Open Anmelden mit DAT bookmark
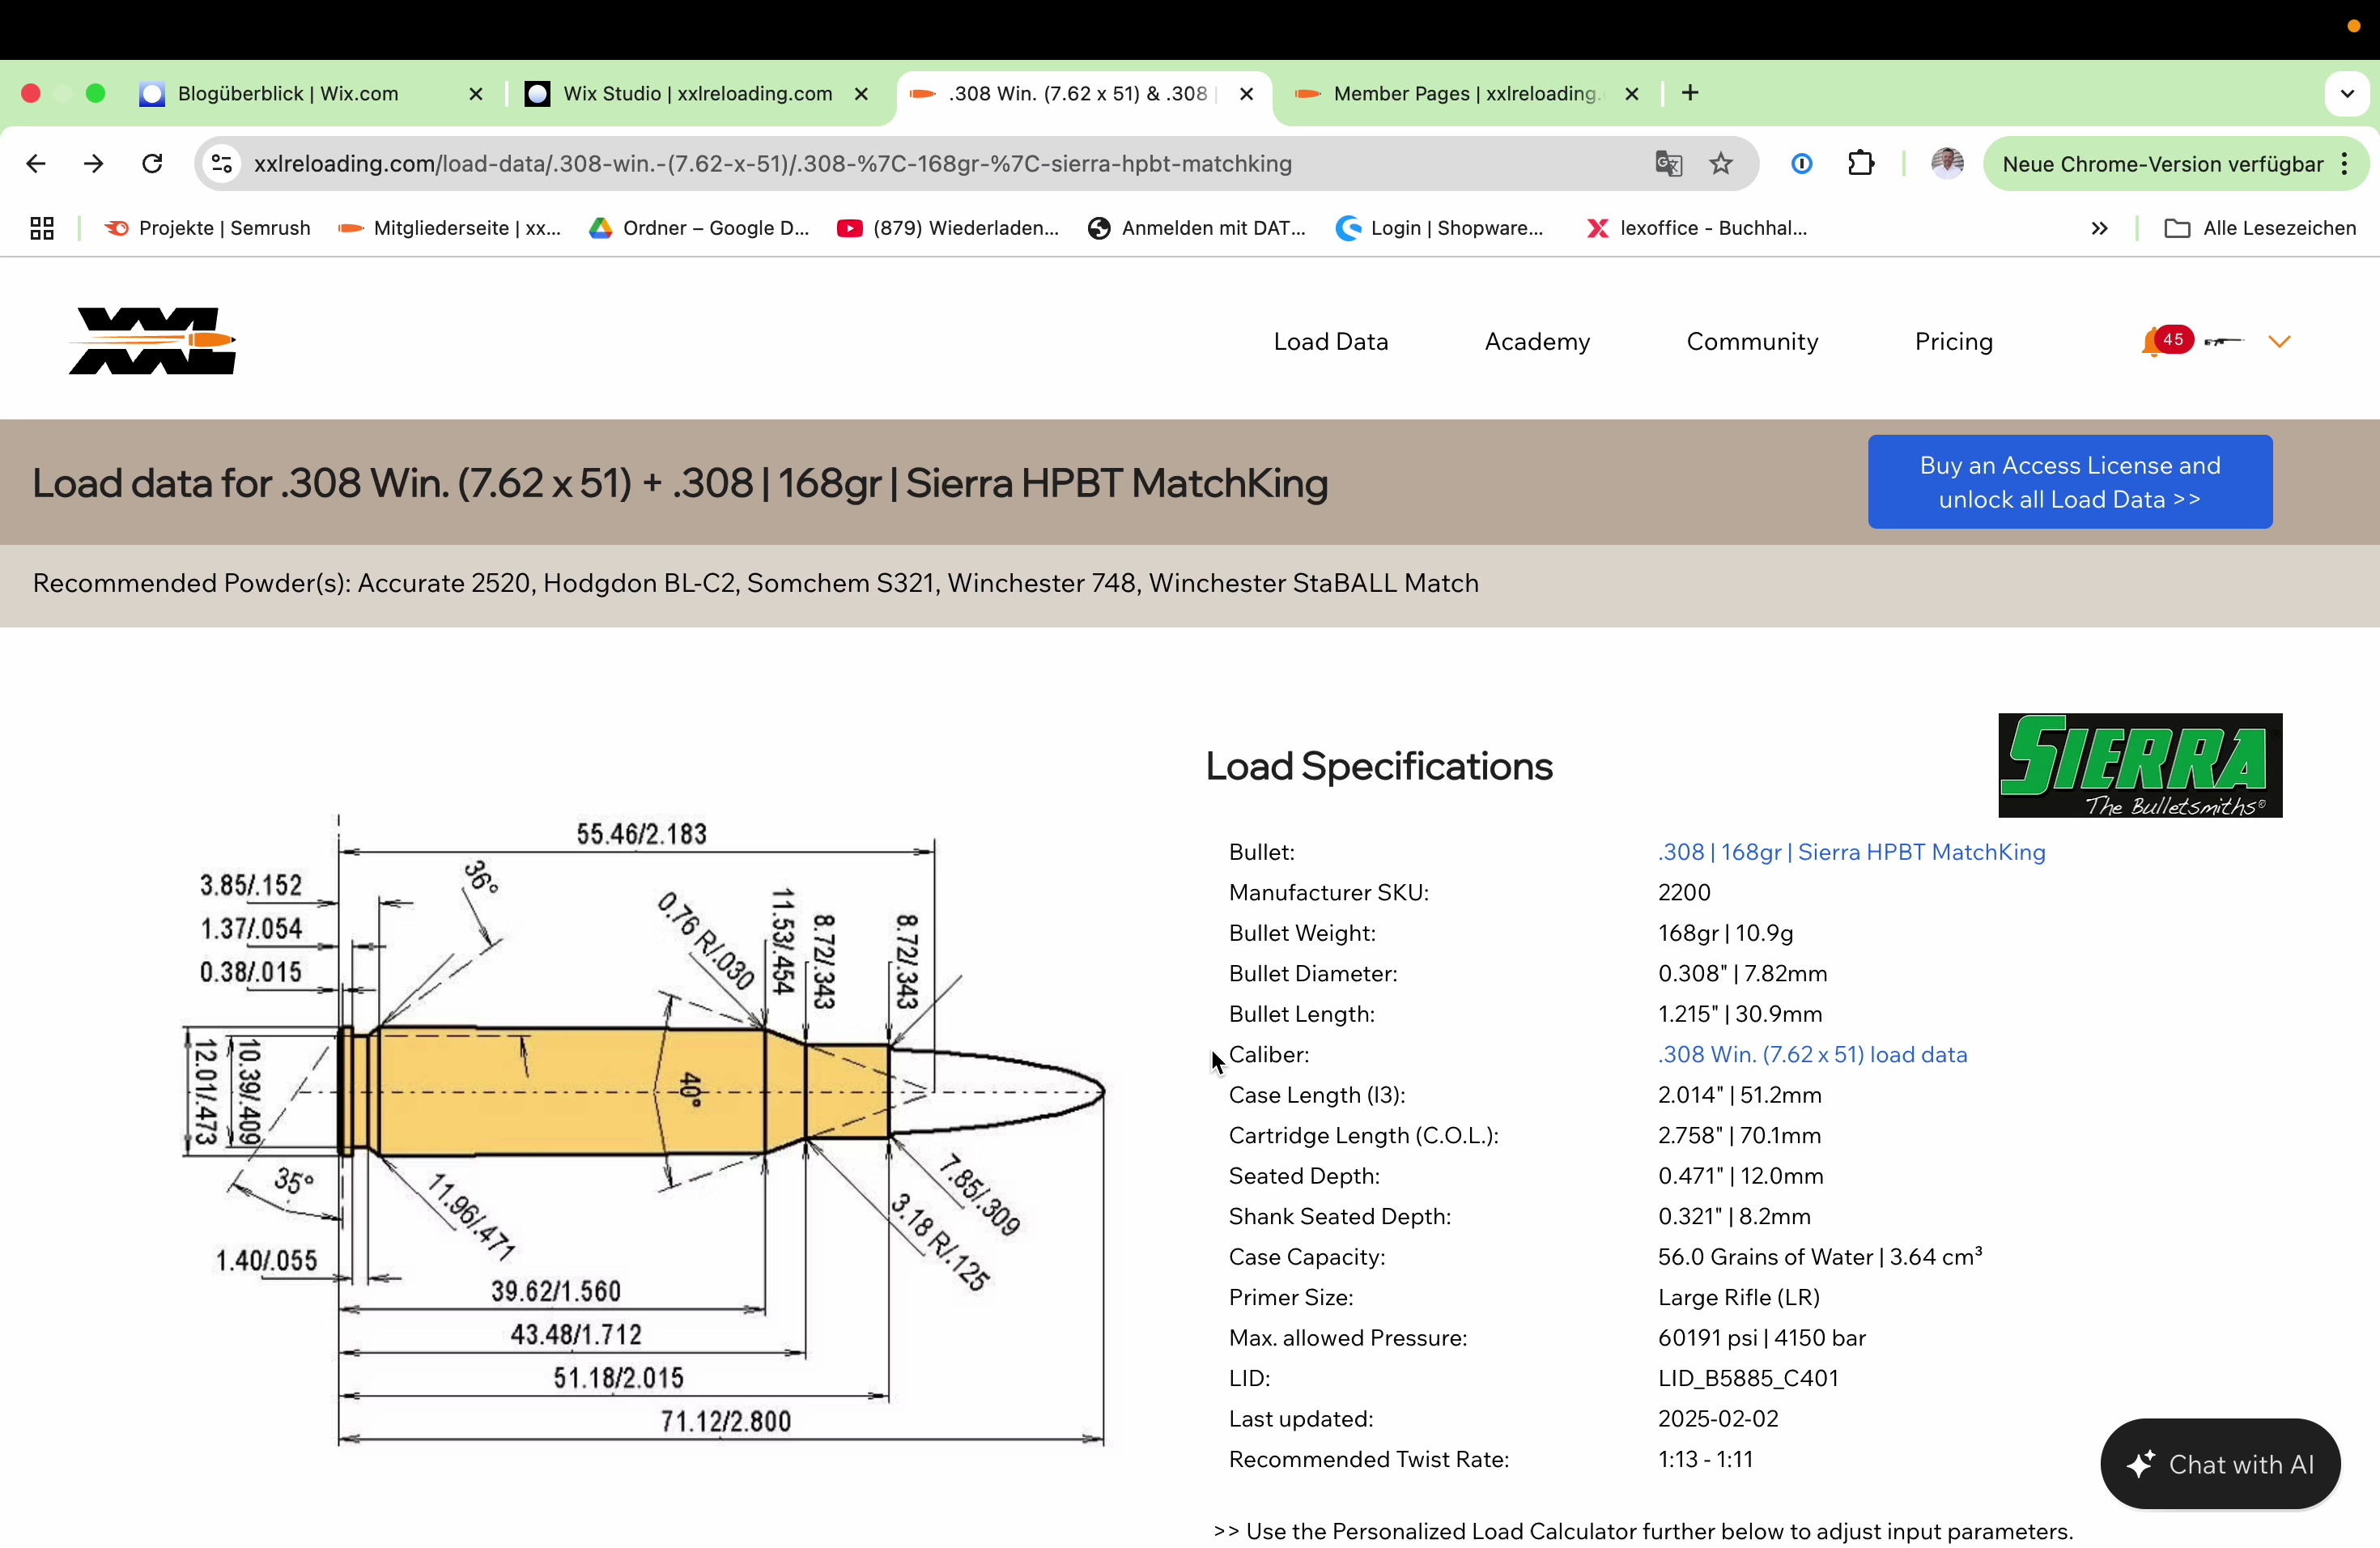The image size is (2380, 1548). pyautogui.click(x=1197, y=228)
